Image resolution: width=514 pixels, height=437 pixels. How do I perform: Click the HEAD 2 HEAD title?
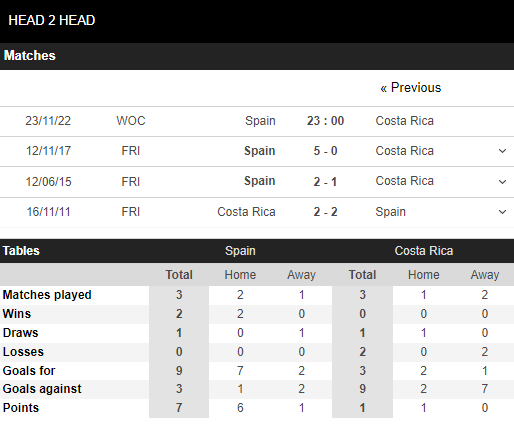click(x=52, y=20)
